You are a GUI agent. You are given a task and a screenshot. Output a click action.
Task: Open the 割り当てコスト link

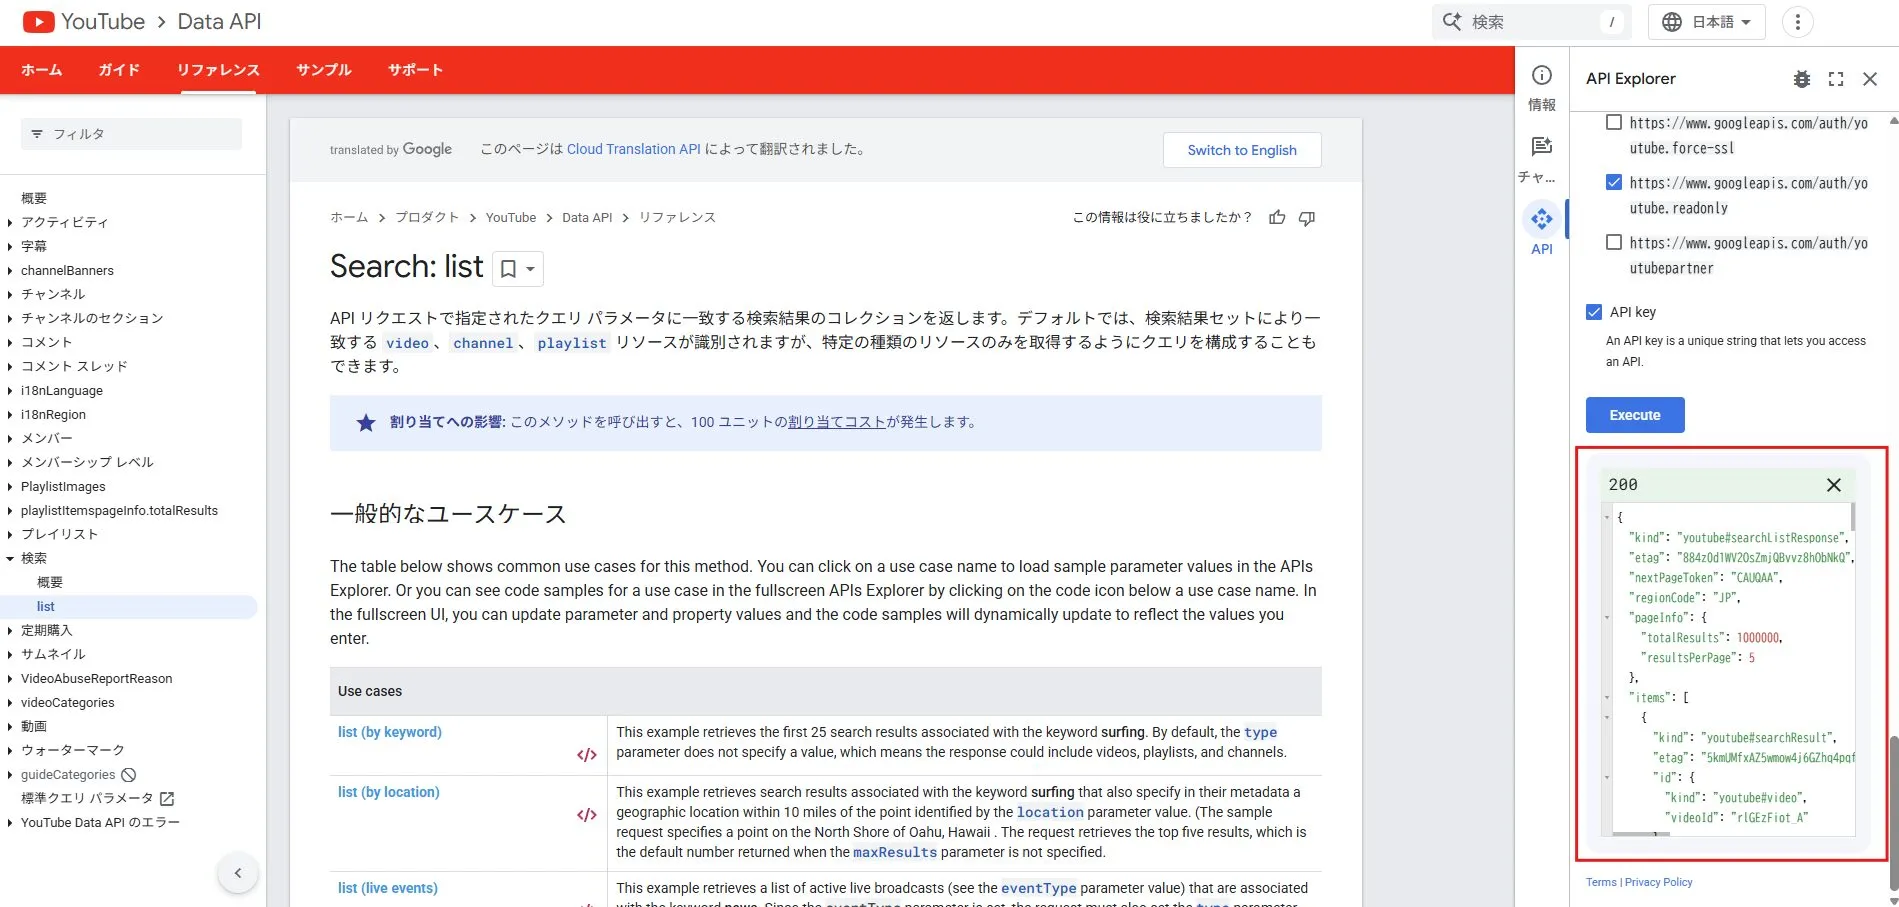(837, 422)
